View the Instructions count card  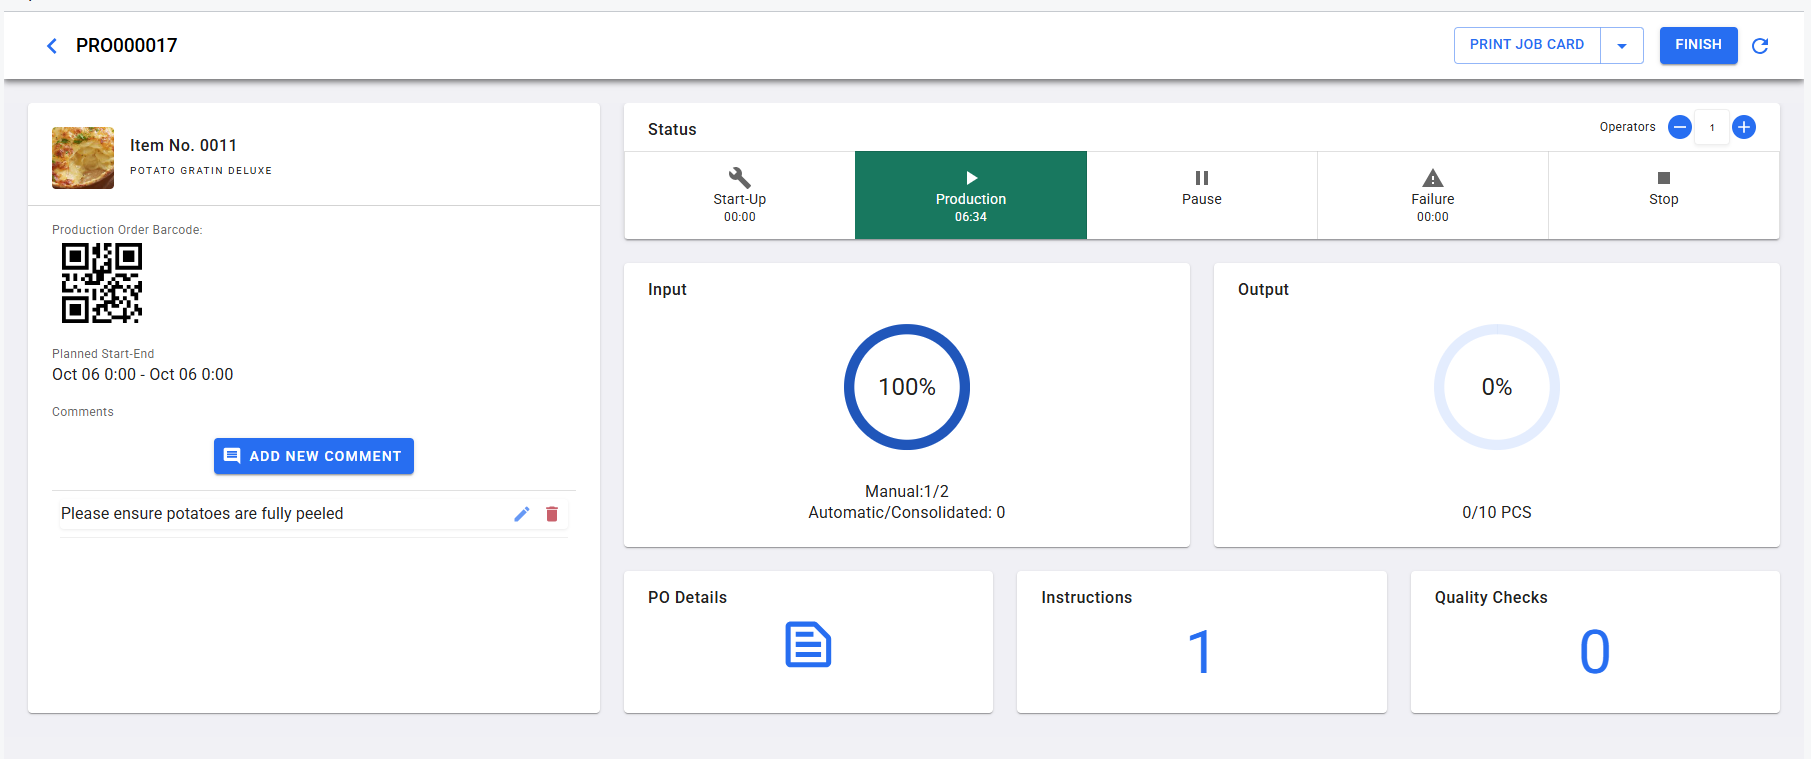[x=1202, y=642]
